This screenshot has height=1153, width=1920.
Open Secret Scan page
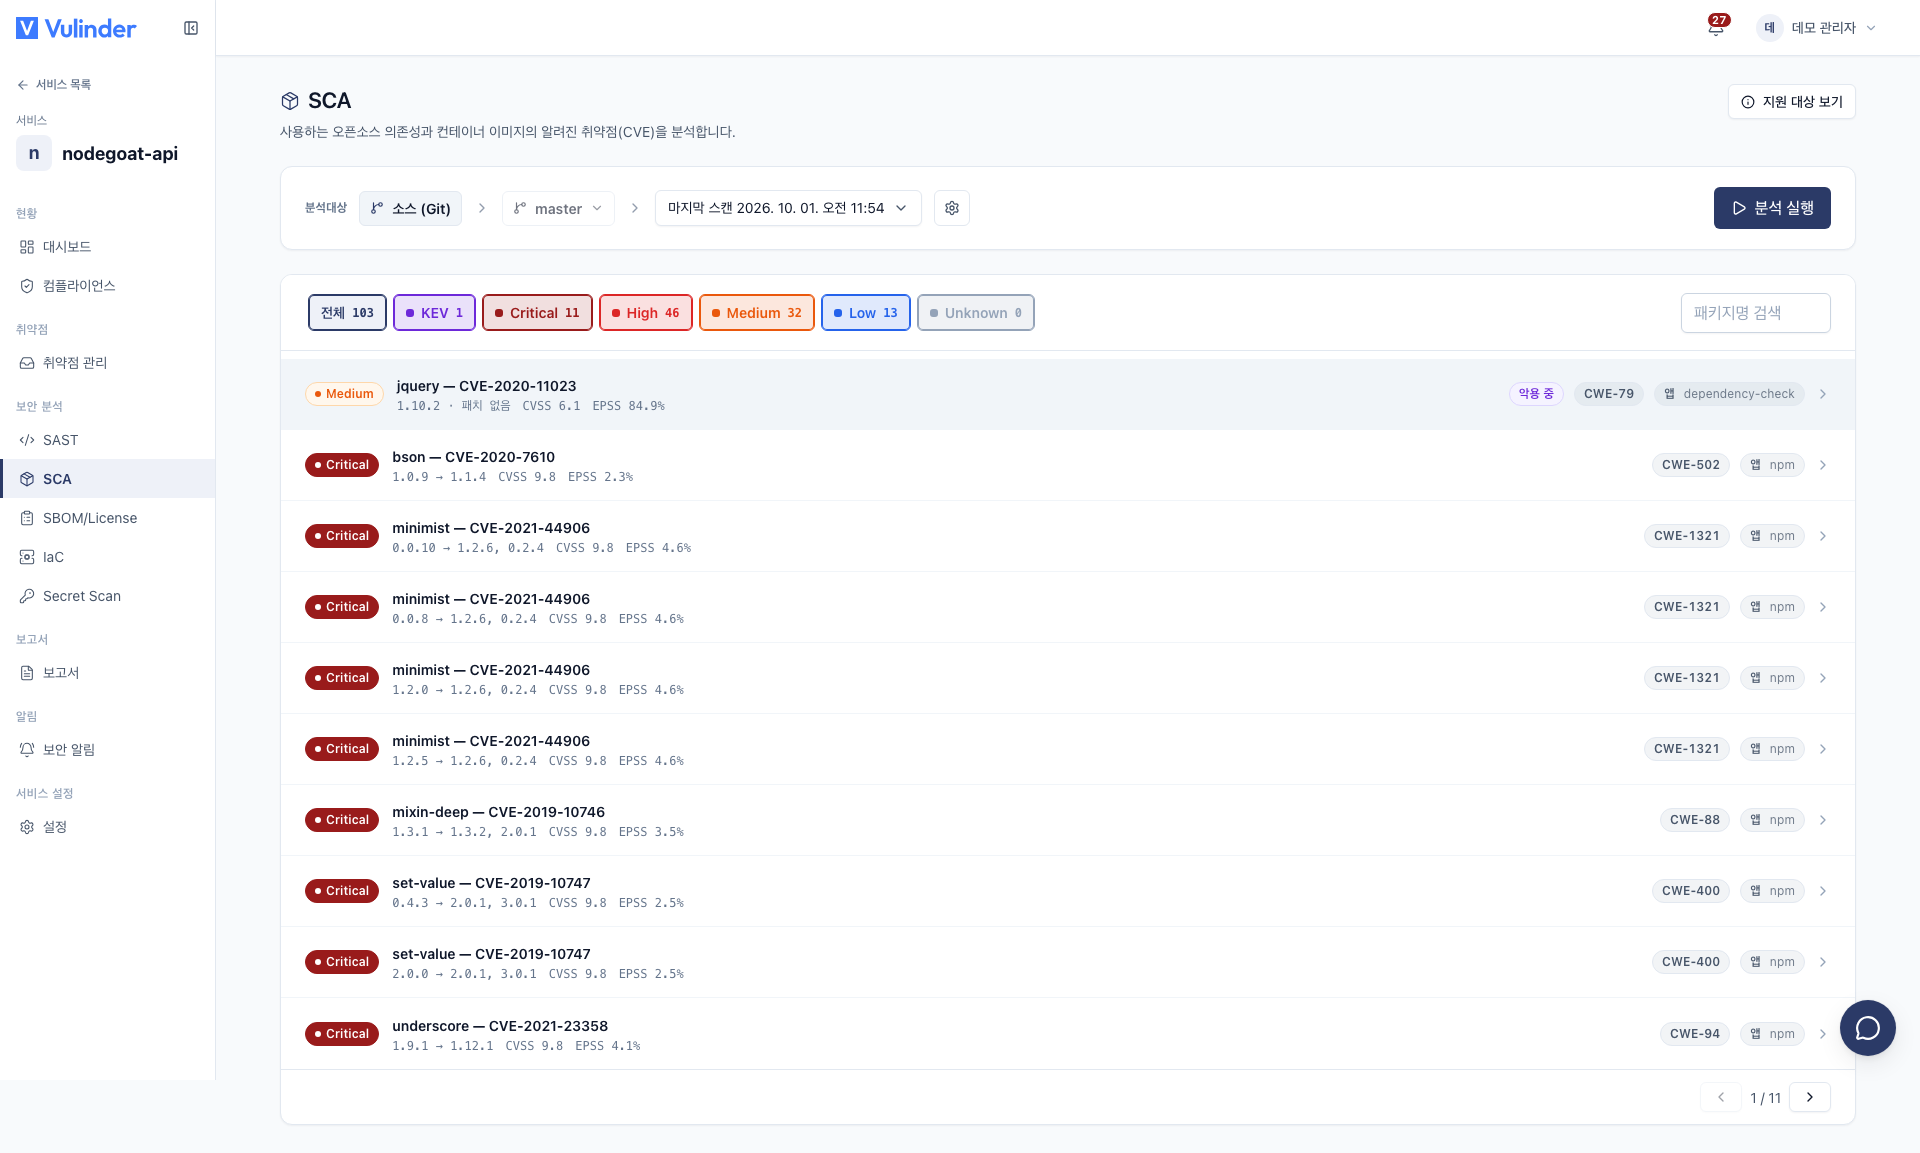108,596
